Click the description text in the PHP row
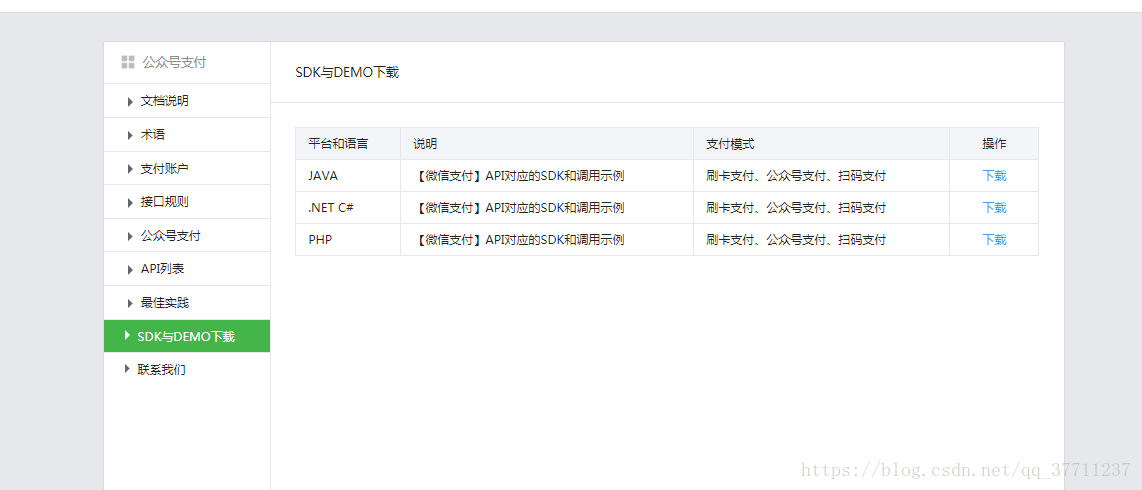This screenshot has width=1142, height=490. coord(519,240)
